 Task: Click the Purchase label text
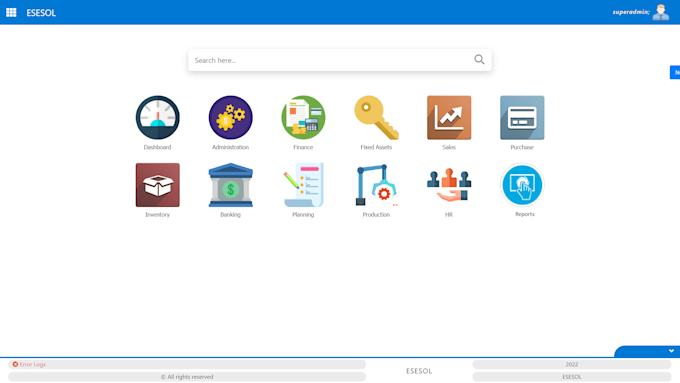[522, 147]
